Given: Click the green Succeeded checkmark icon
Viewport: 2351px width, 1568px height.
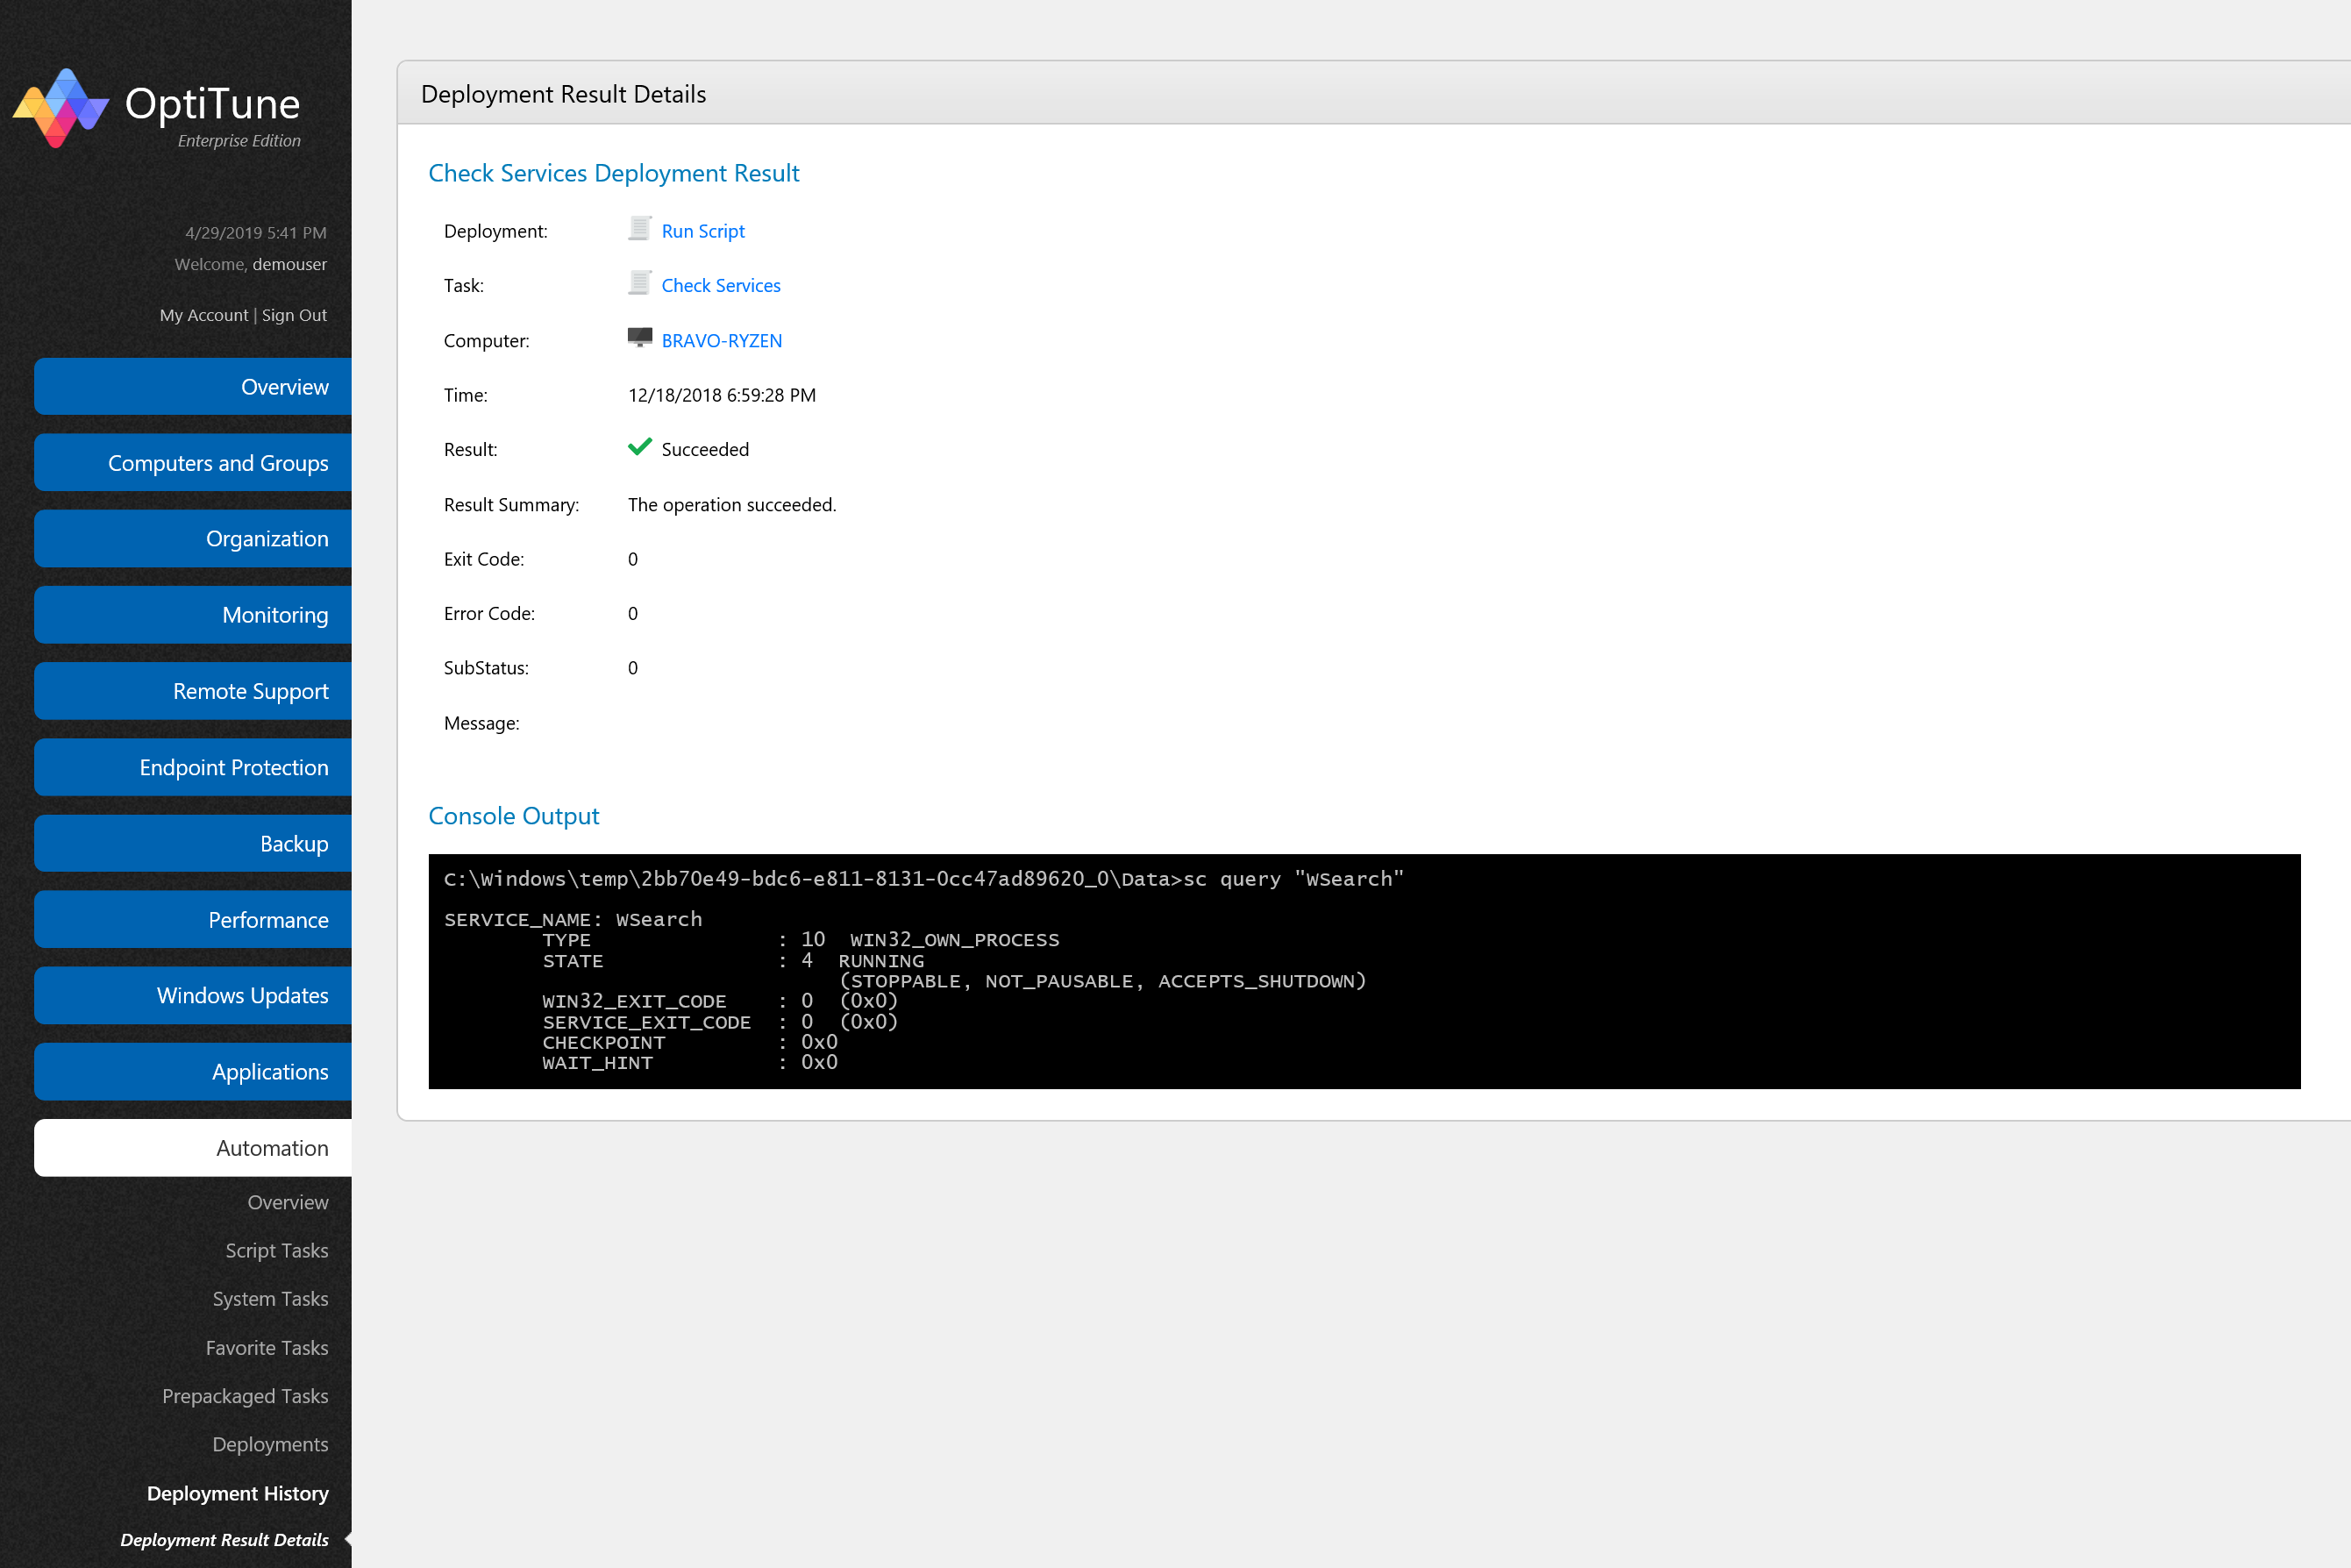Looking at the screenshot, I should pyautogui.click(x=640, y=448).
